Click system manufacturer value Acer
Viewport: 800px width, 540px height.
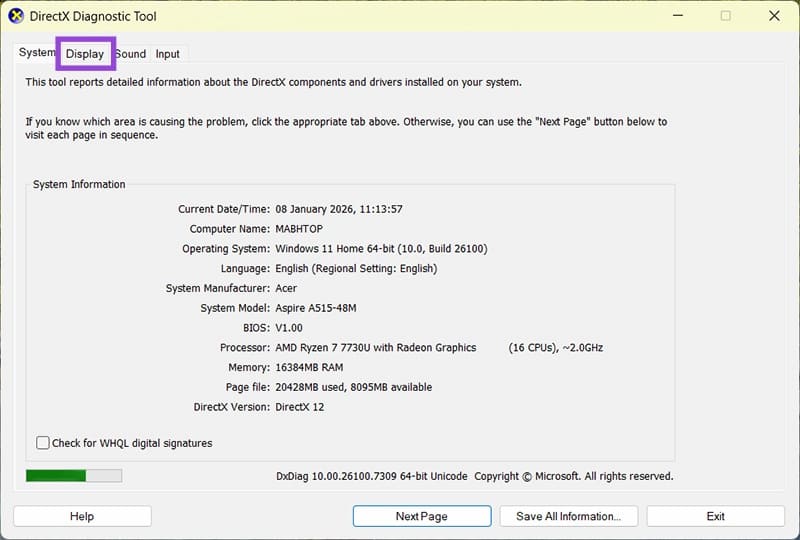point(286,288)
